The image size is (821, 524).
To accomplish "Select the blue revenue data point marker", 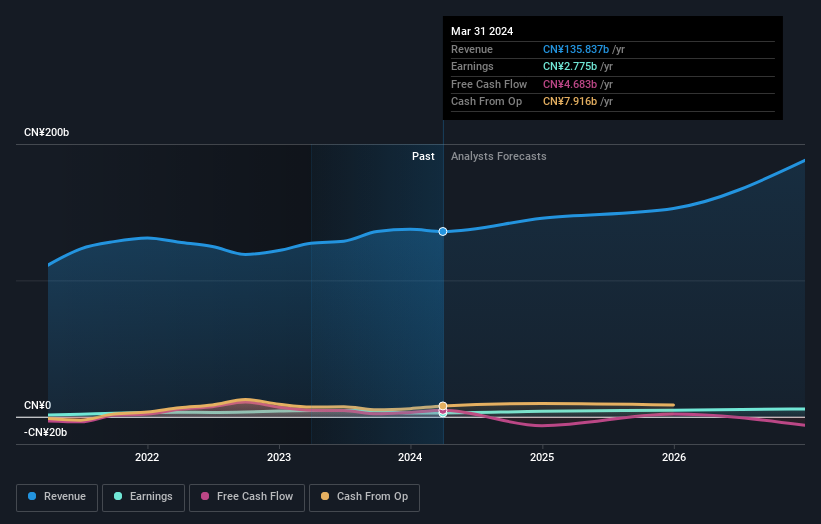I will (443, 231).
